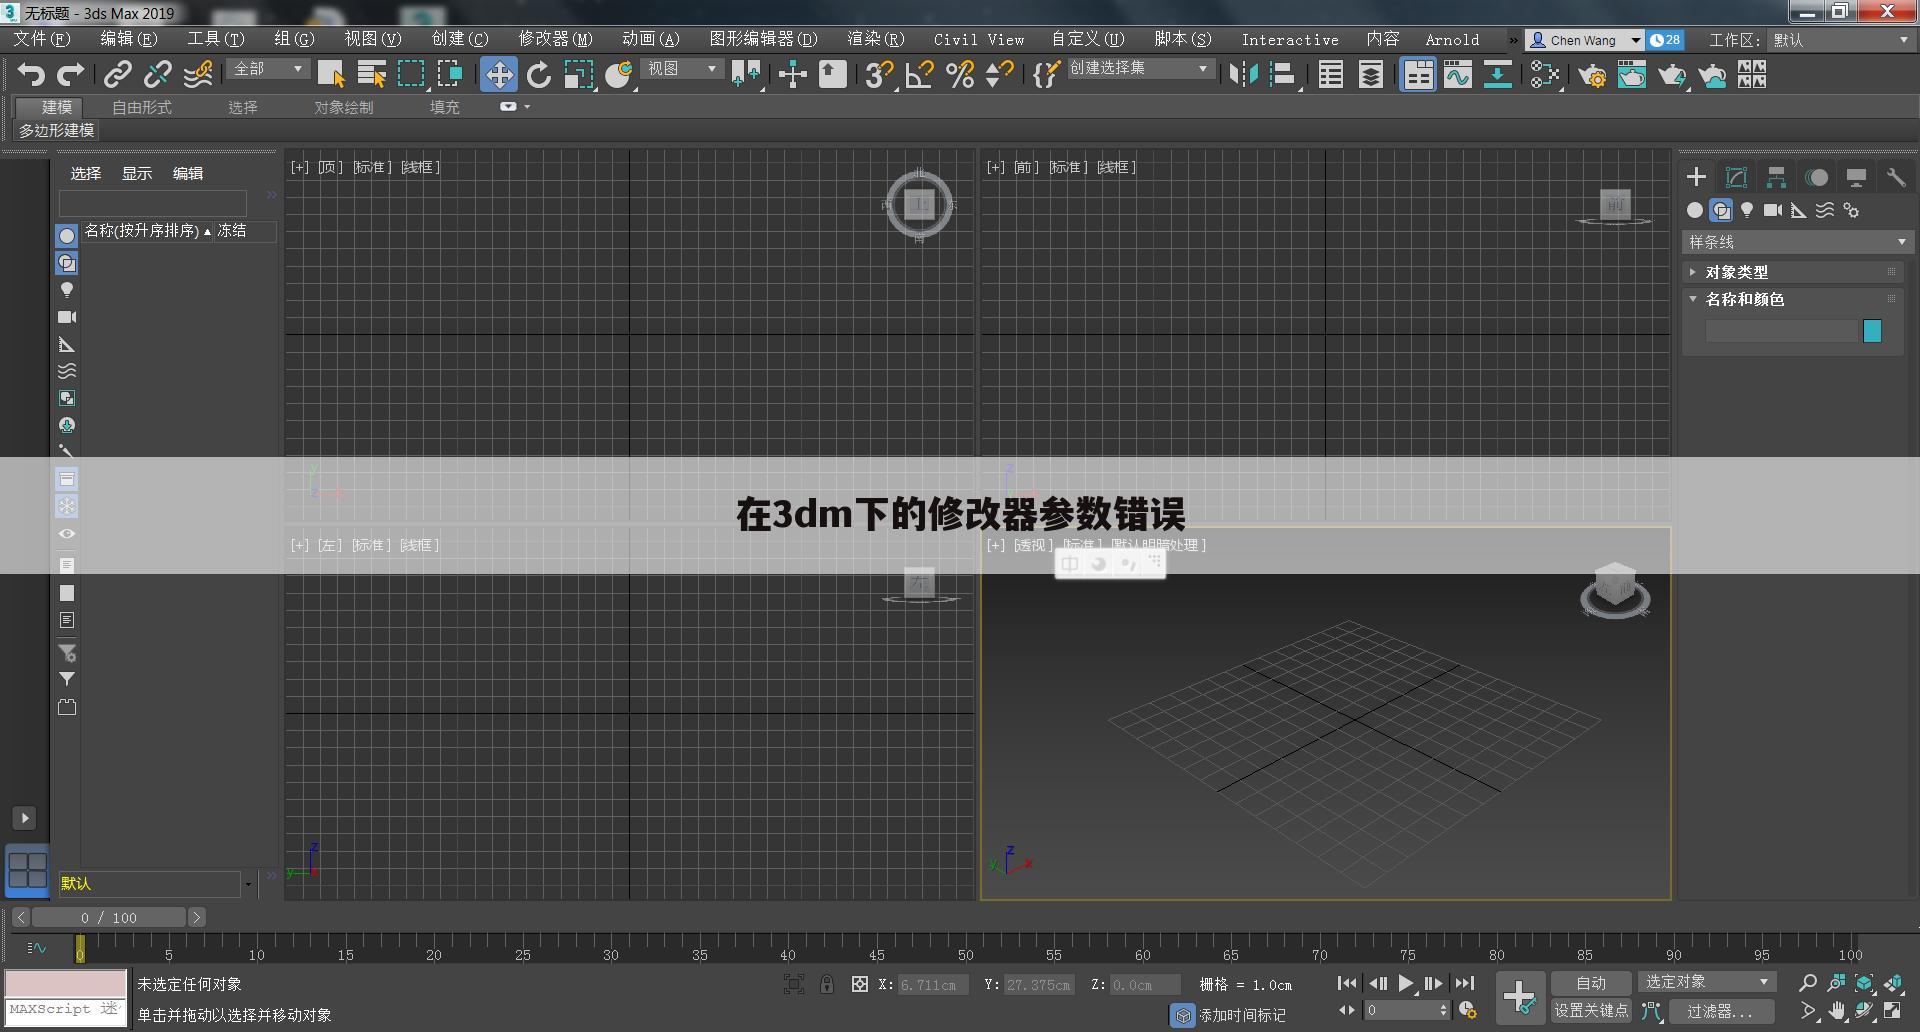Open the 图形编辑器 menu
This screenshot has width=1920, height=1032.
763,39
